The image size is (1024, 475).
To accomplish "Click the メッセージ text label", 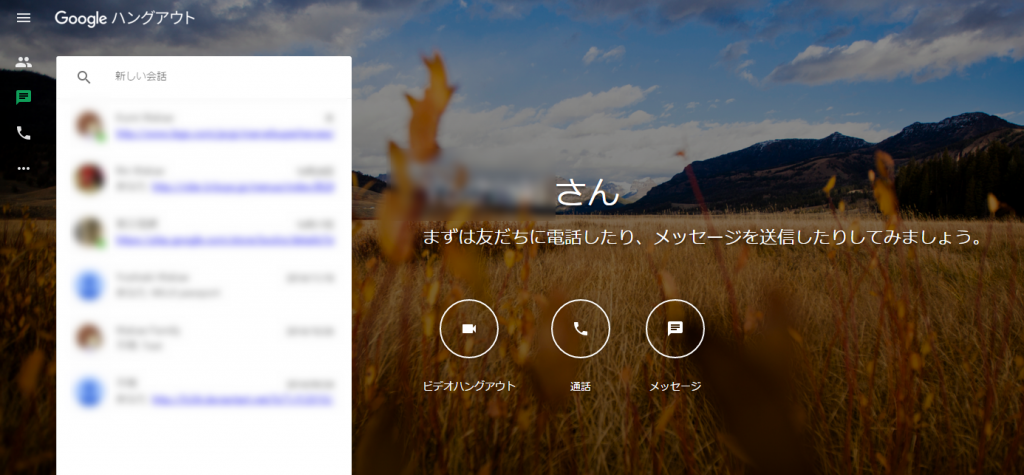I will pos(675,386).
